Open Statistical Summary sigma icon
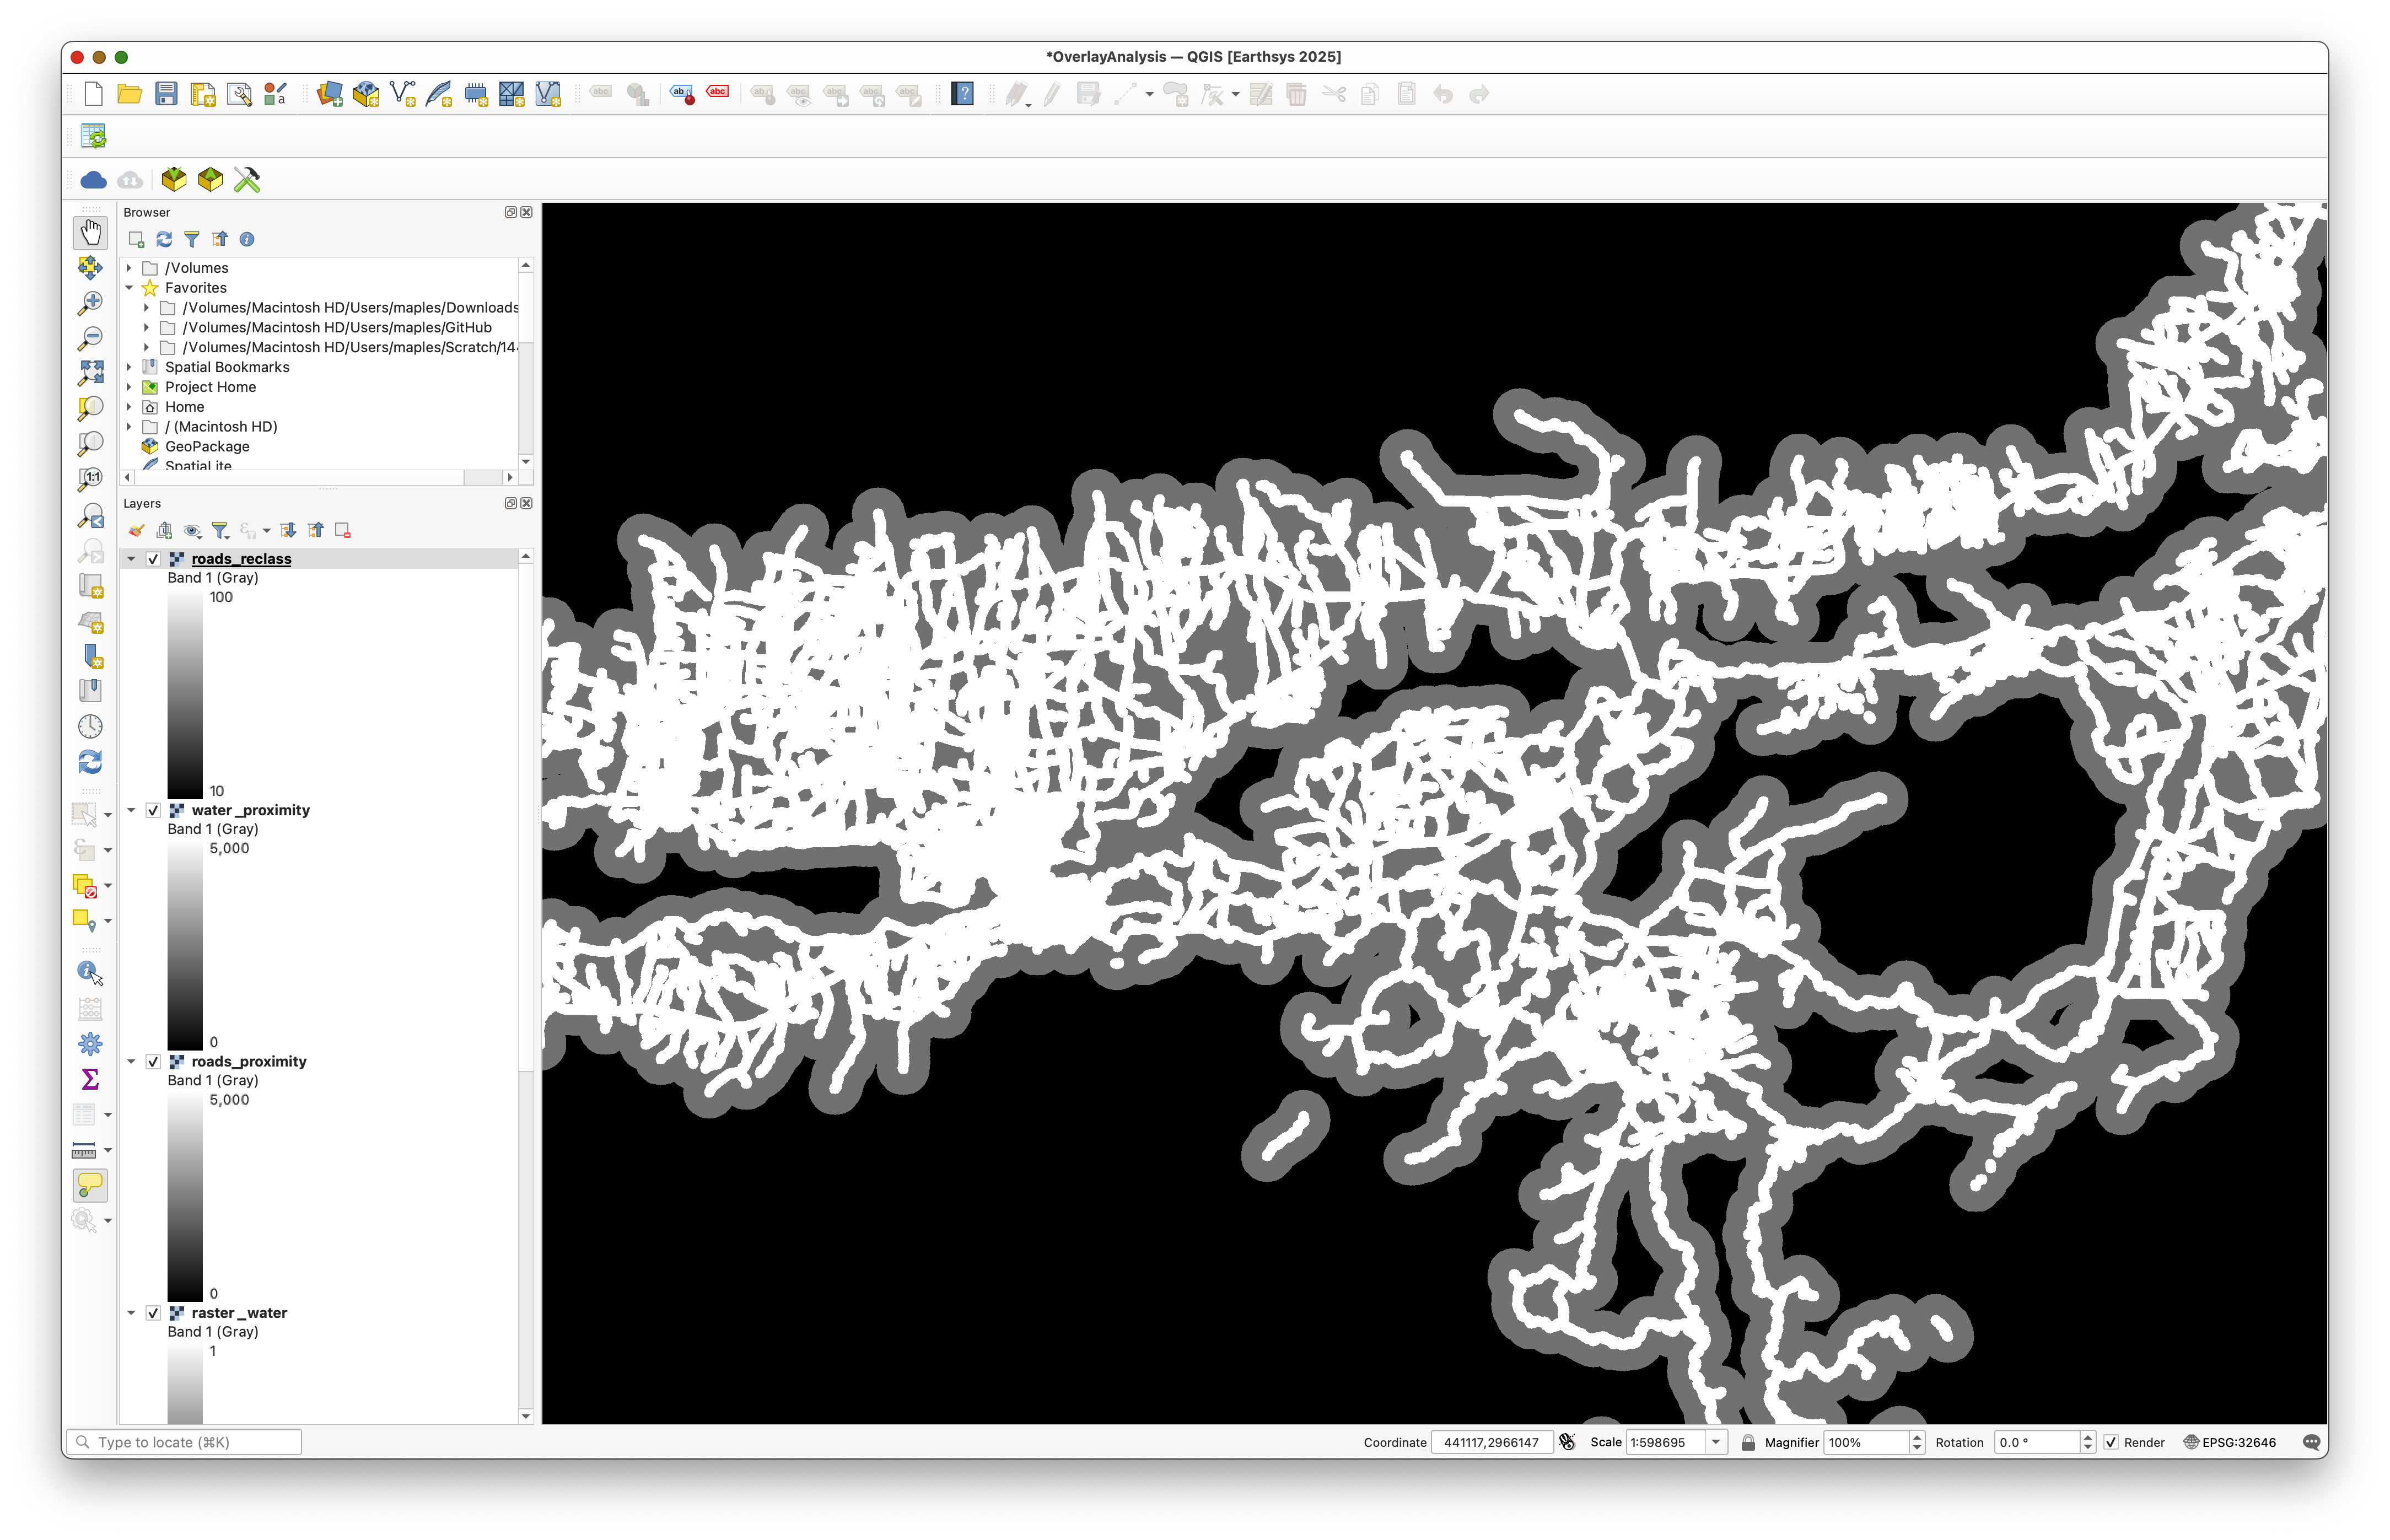This screenshot has height=1540, width=2390. (90, 1079)
